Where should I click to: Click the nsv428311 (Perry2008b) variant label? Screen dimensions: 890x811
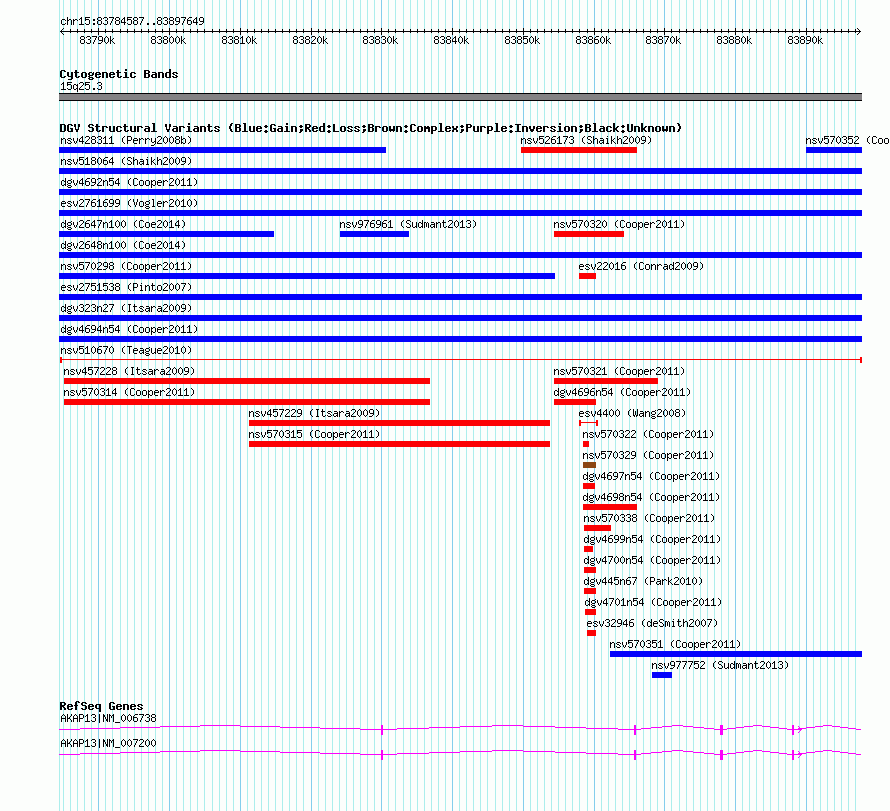coord(126,140)
